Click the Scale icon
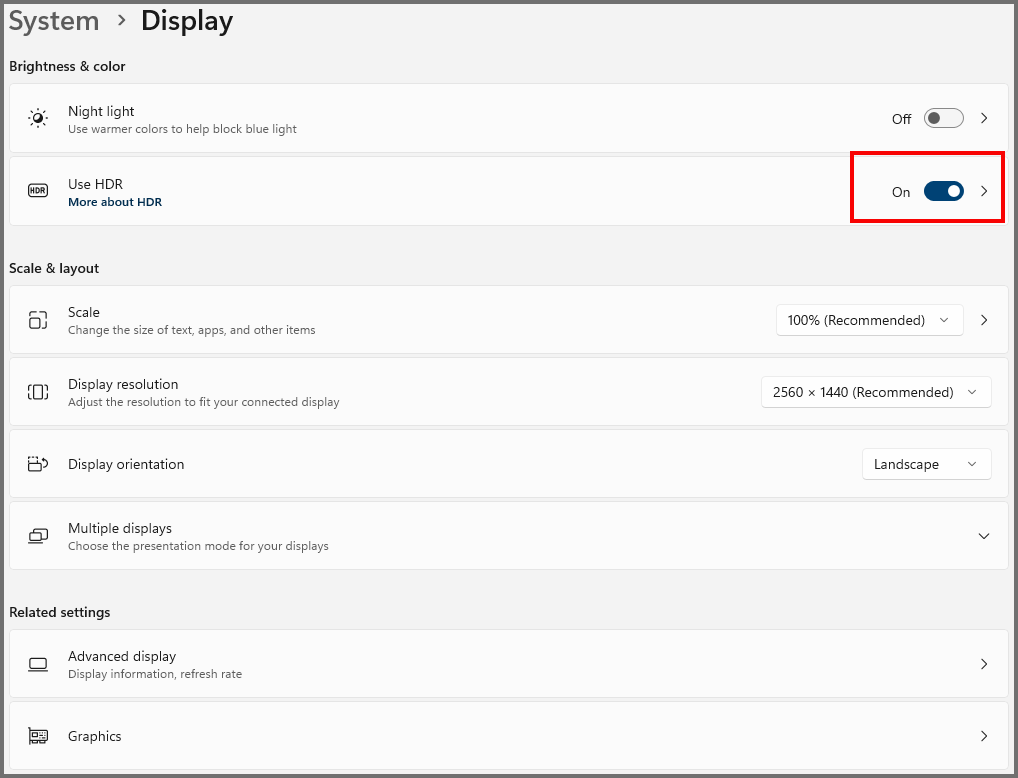1018x778 pixels. [38, 320]
